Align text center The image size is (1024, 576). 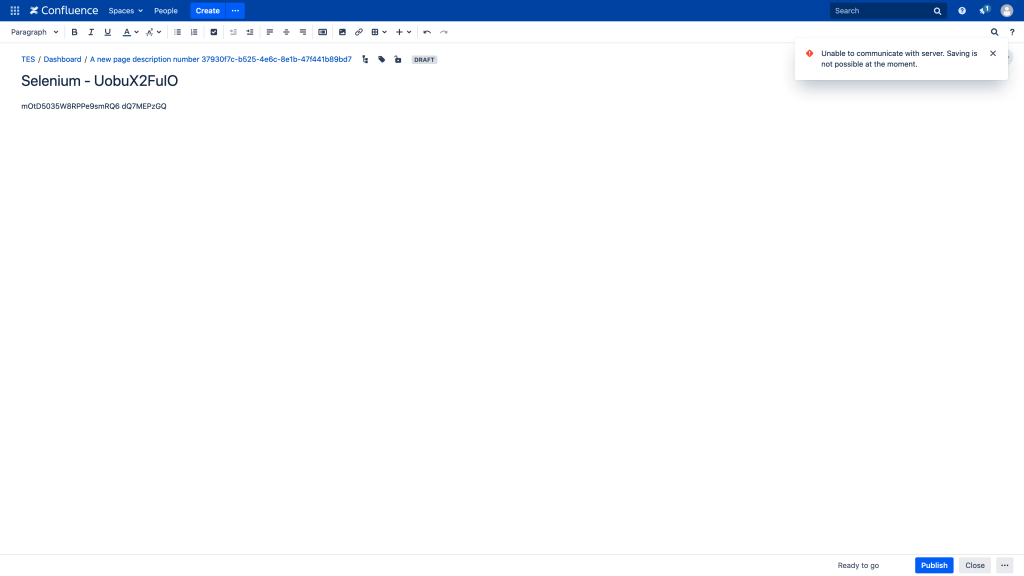tap(286, 32)
